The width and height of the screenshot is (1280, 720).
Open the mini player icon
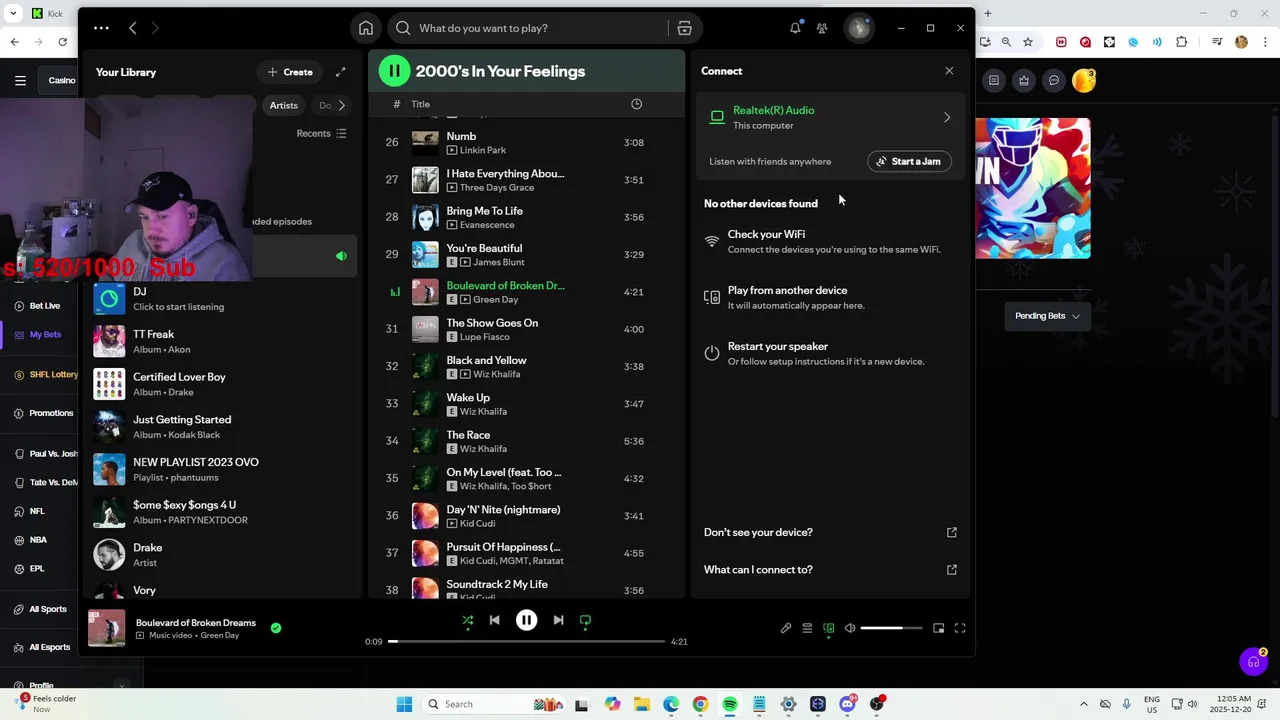(x=938, y=628)
